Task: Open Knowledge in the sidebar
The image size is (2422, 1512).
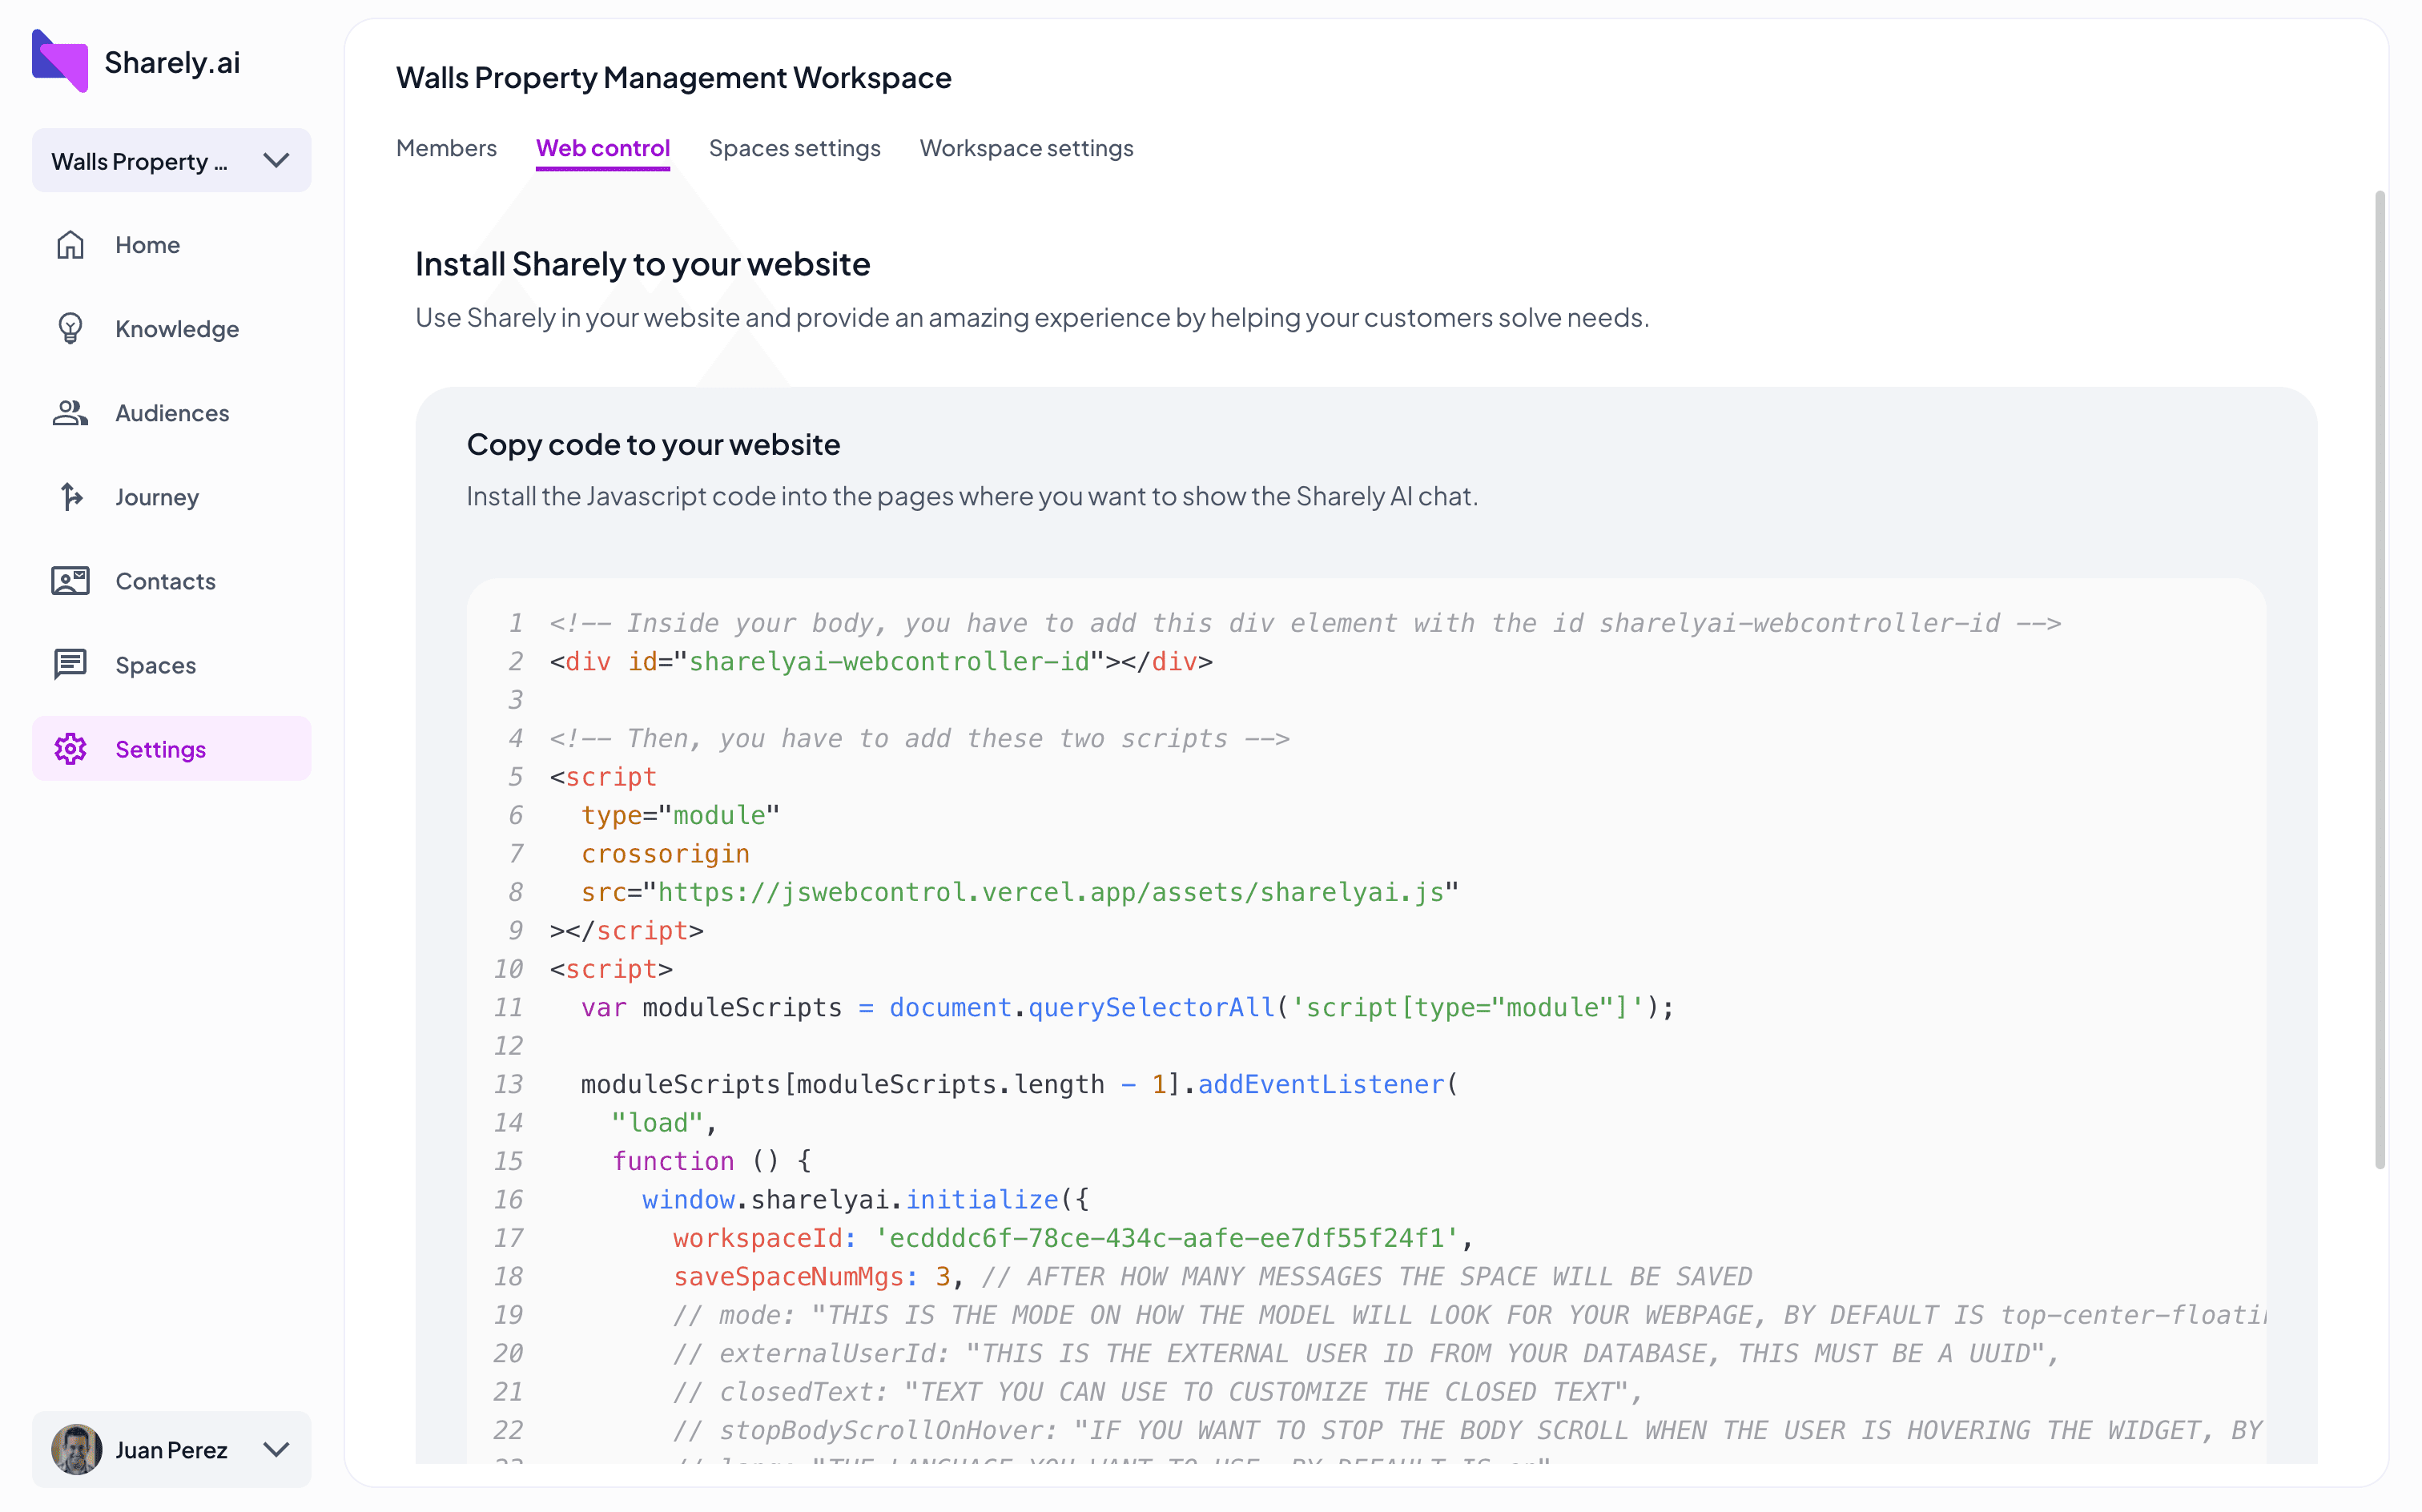Action: coord(172,329)
